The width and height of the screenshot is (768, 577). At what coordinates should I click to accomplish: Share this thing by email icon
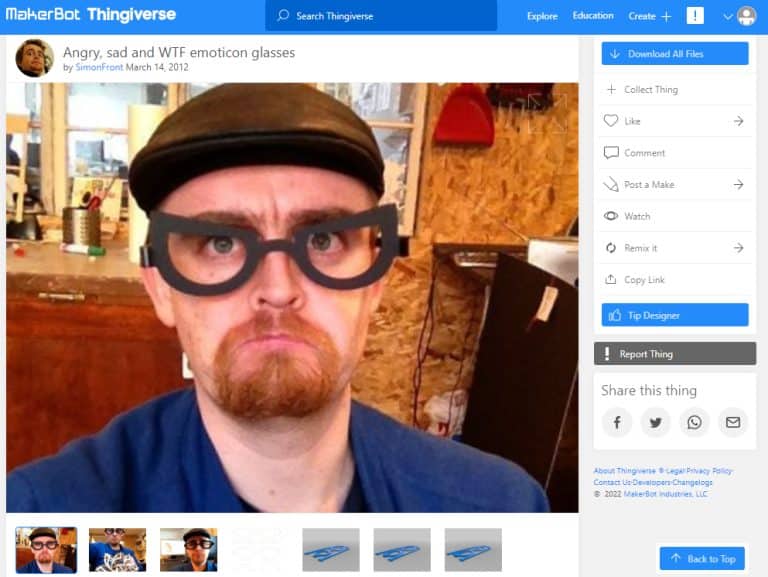[733, 422]
